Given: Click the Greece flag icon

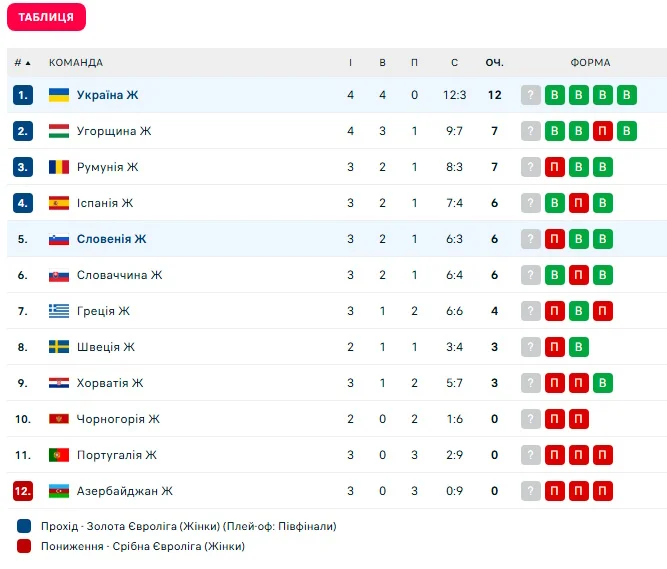Looking at the screenshot, I should [59, 311].
